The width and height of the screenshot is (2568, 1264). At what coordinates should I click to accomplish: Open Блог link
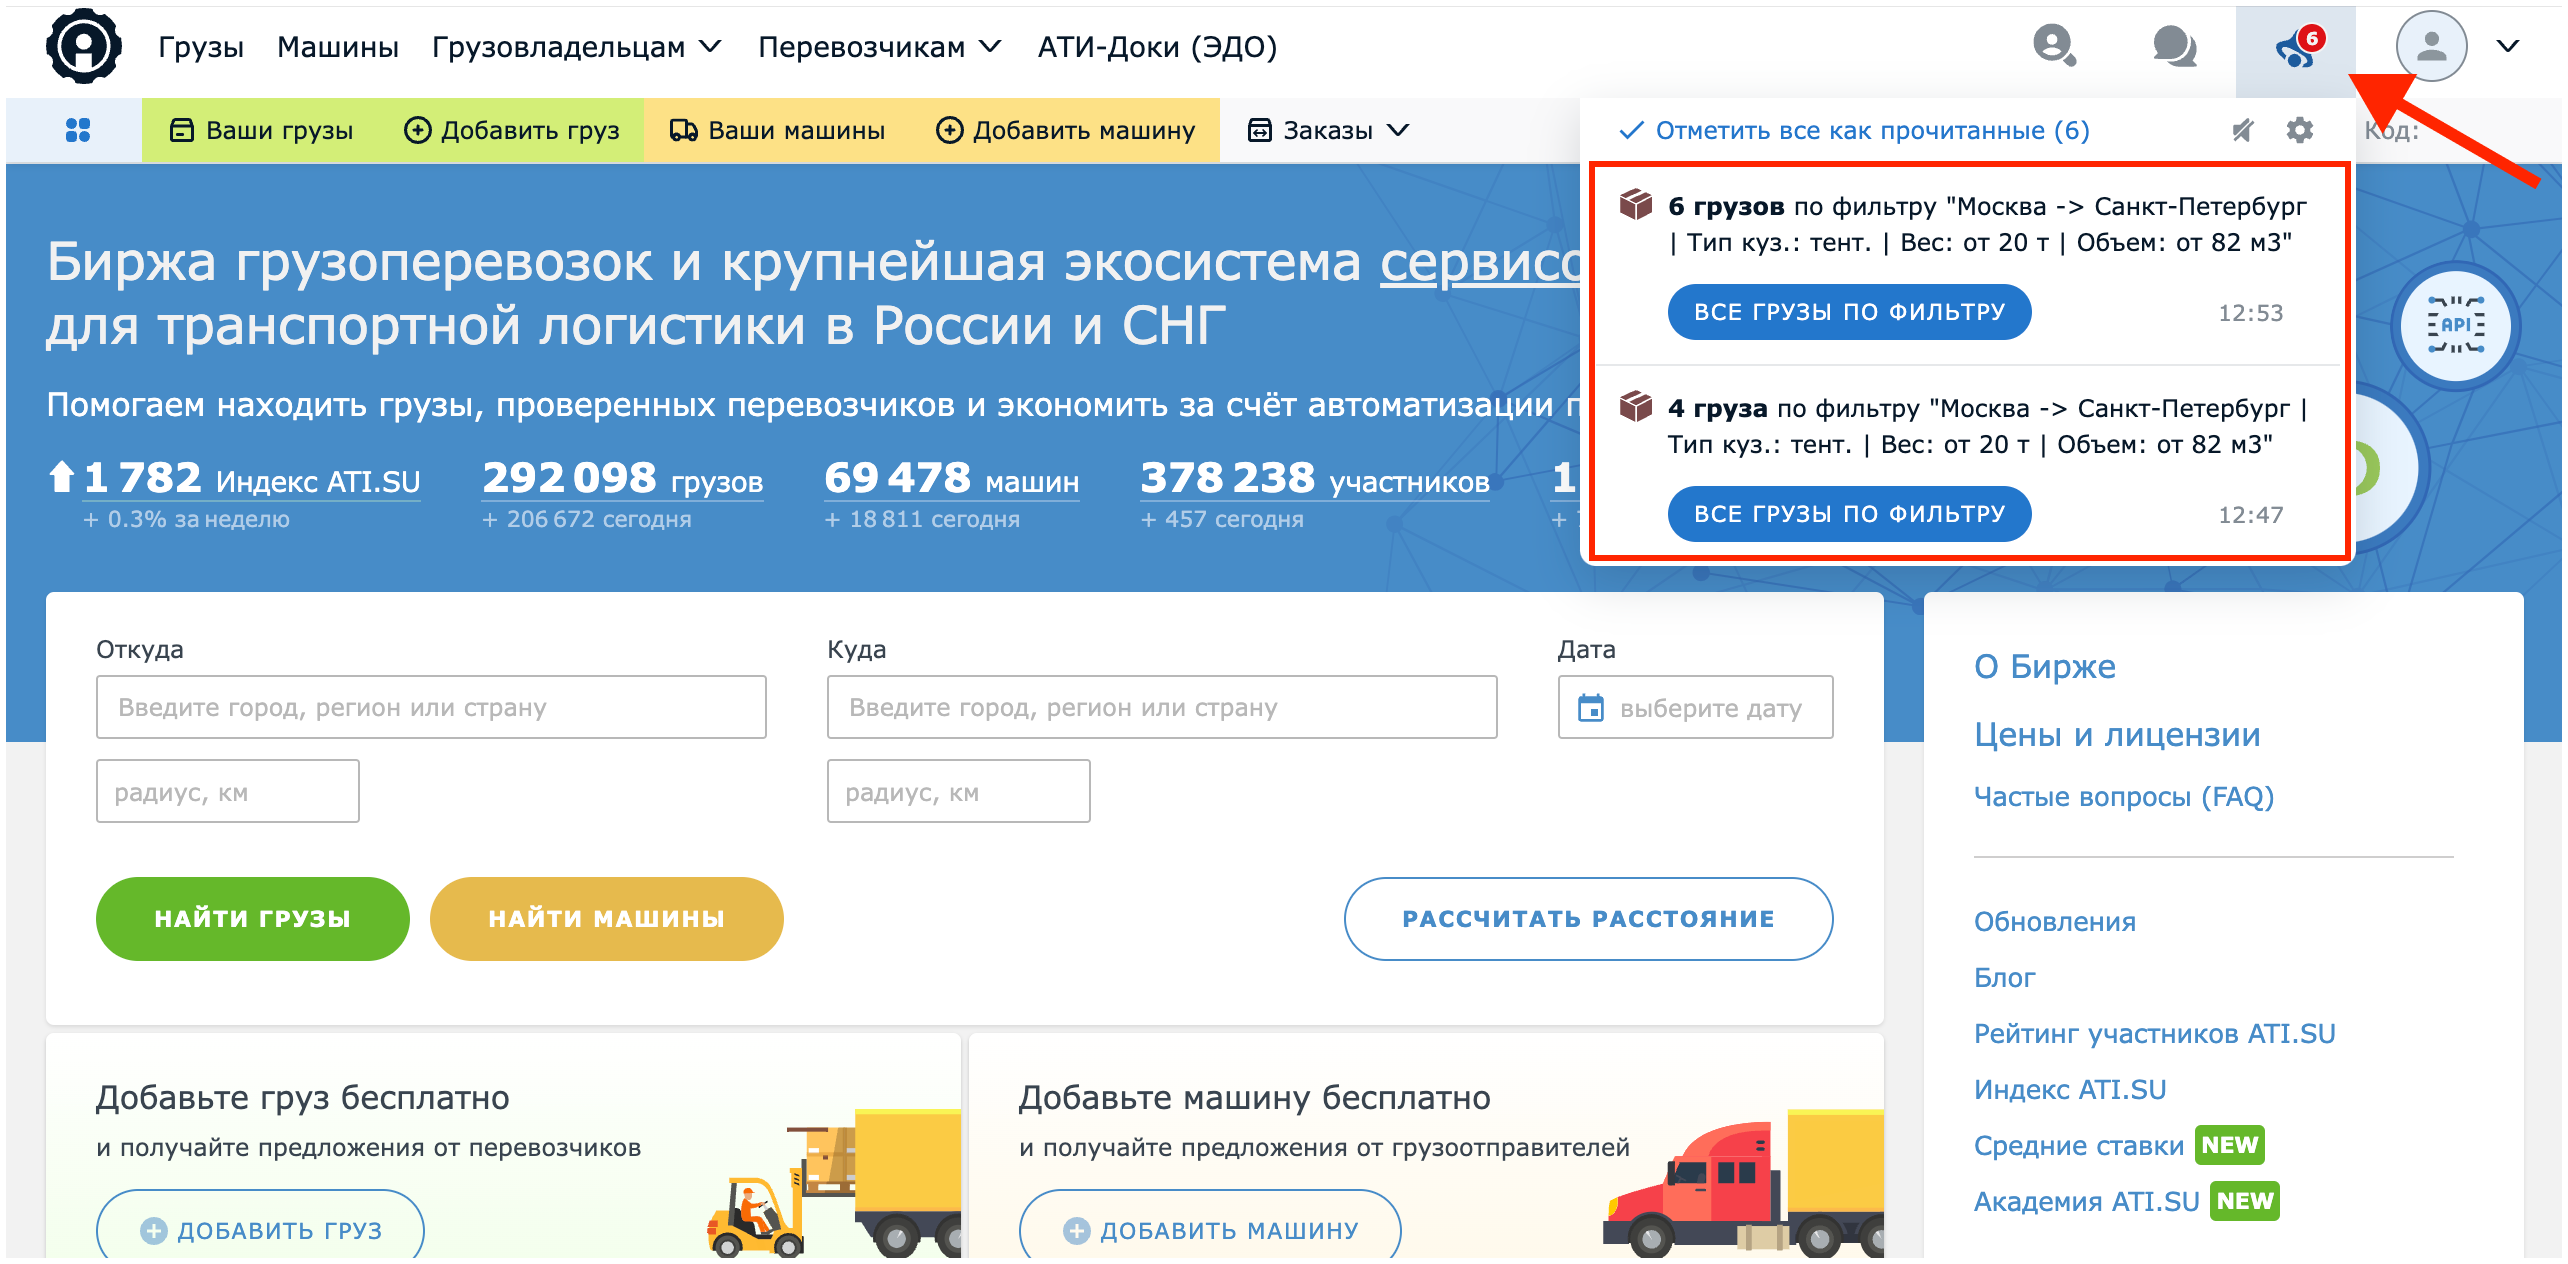click(2004, 978)
